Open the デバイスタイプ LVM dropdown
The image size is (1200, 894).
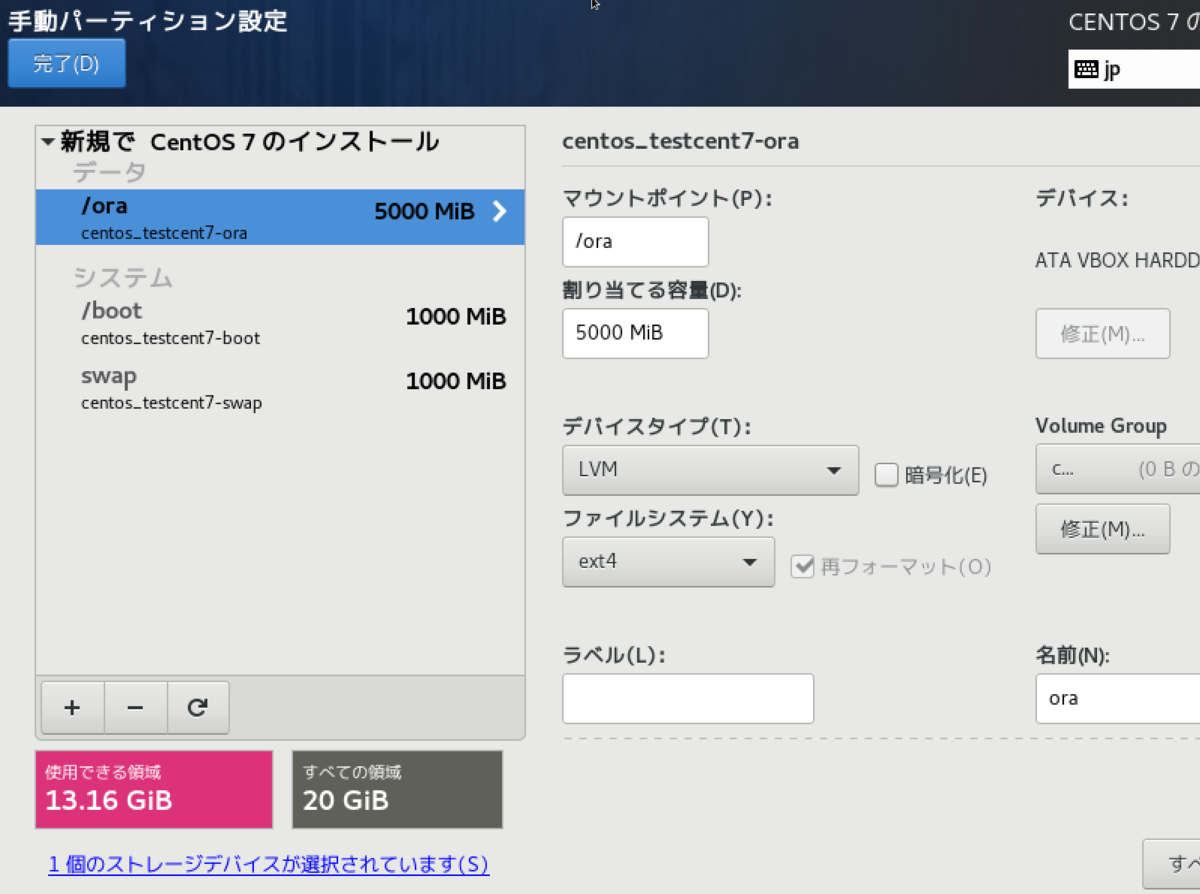(711, 470)
